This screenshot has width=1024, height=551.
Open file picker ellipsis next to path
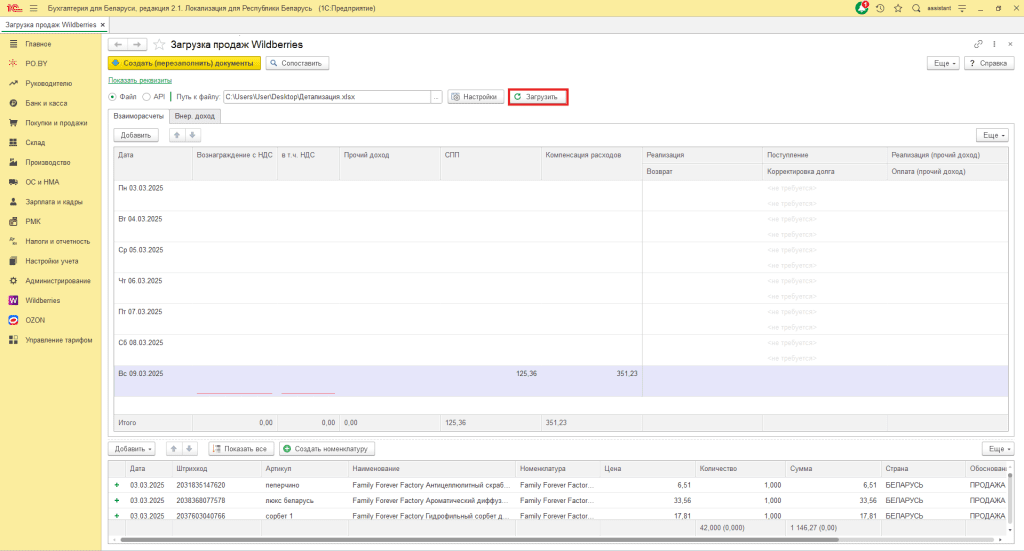coord(436,97)
